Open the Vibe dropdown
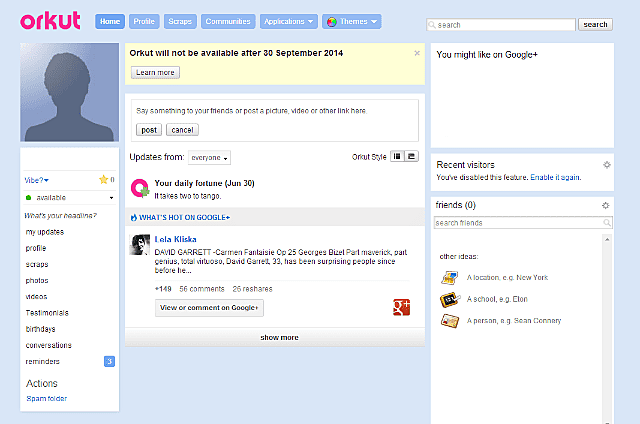This screenshot has width=640, height=424. click(36, 180)
